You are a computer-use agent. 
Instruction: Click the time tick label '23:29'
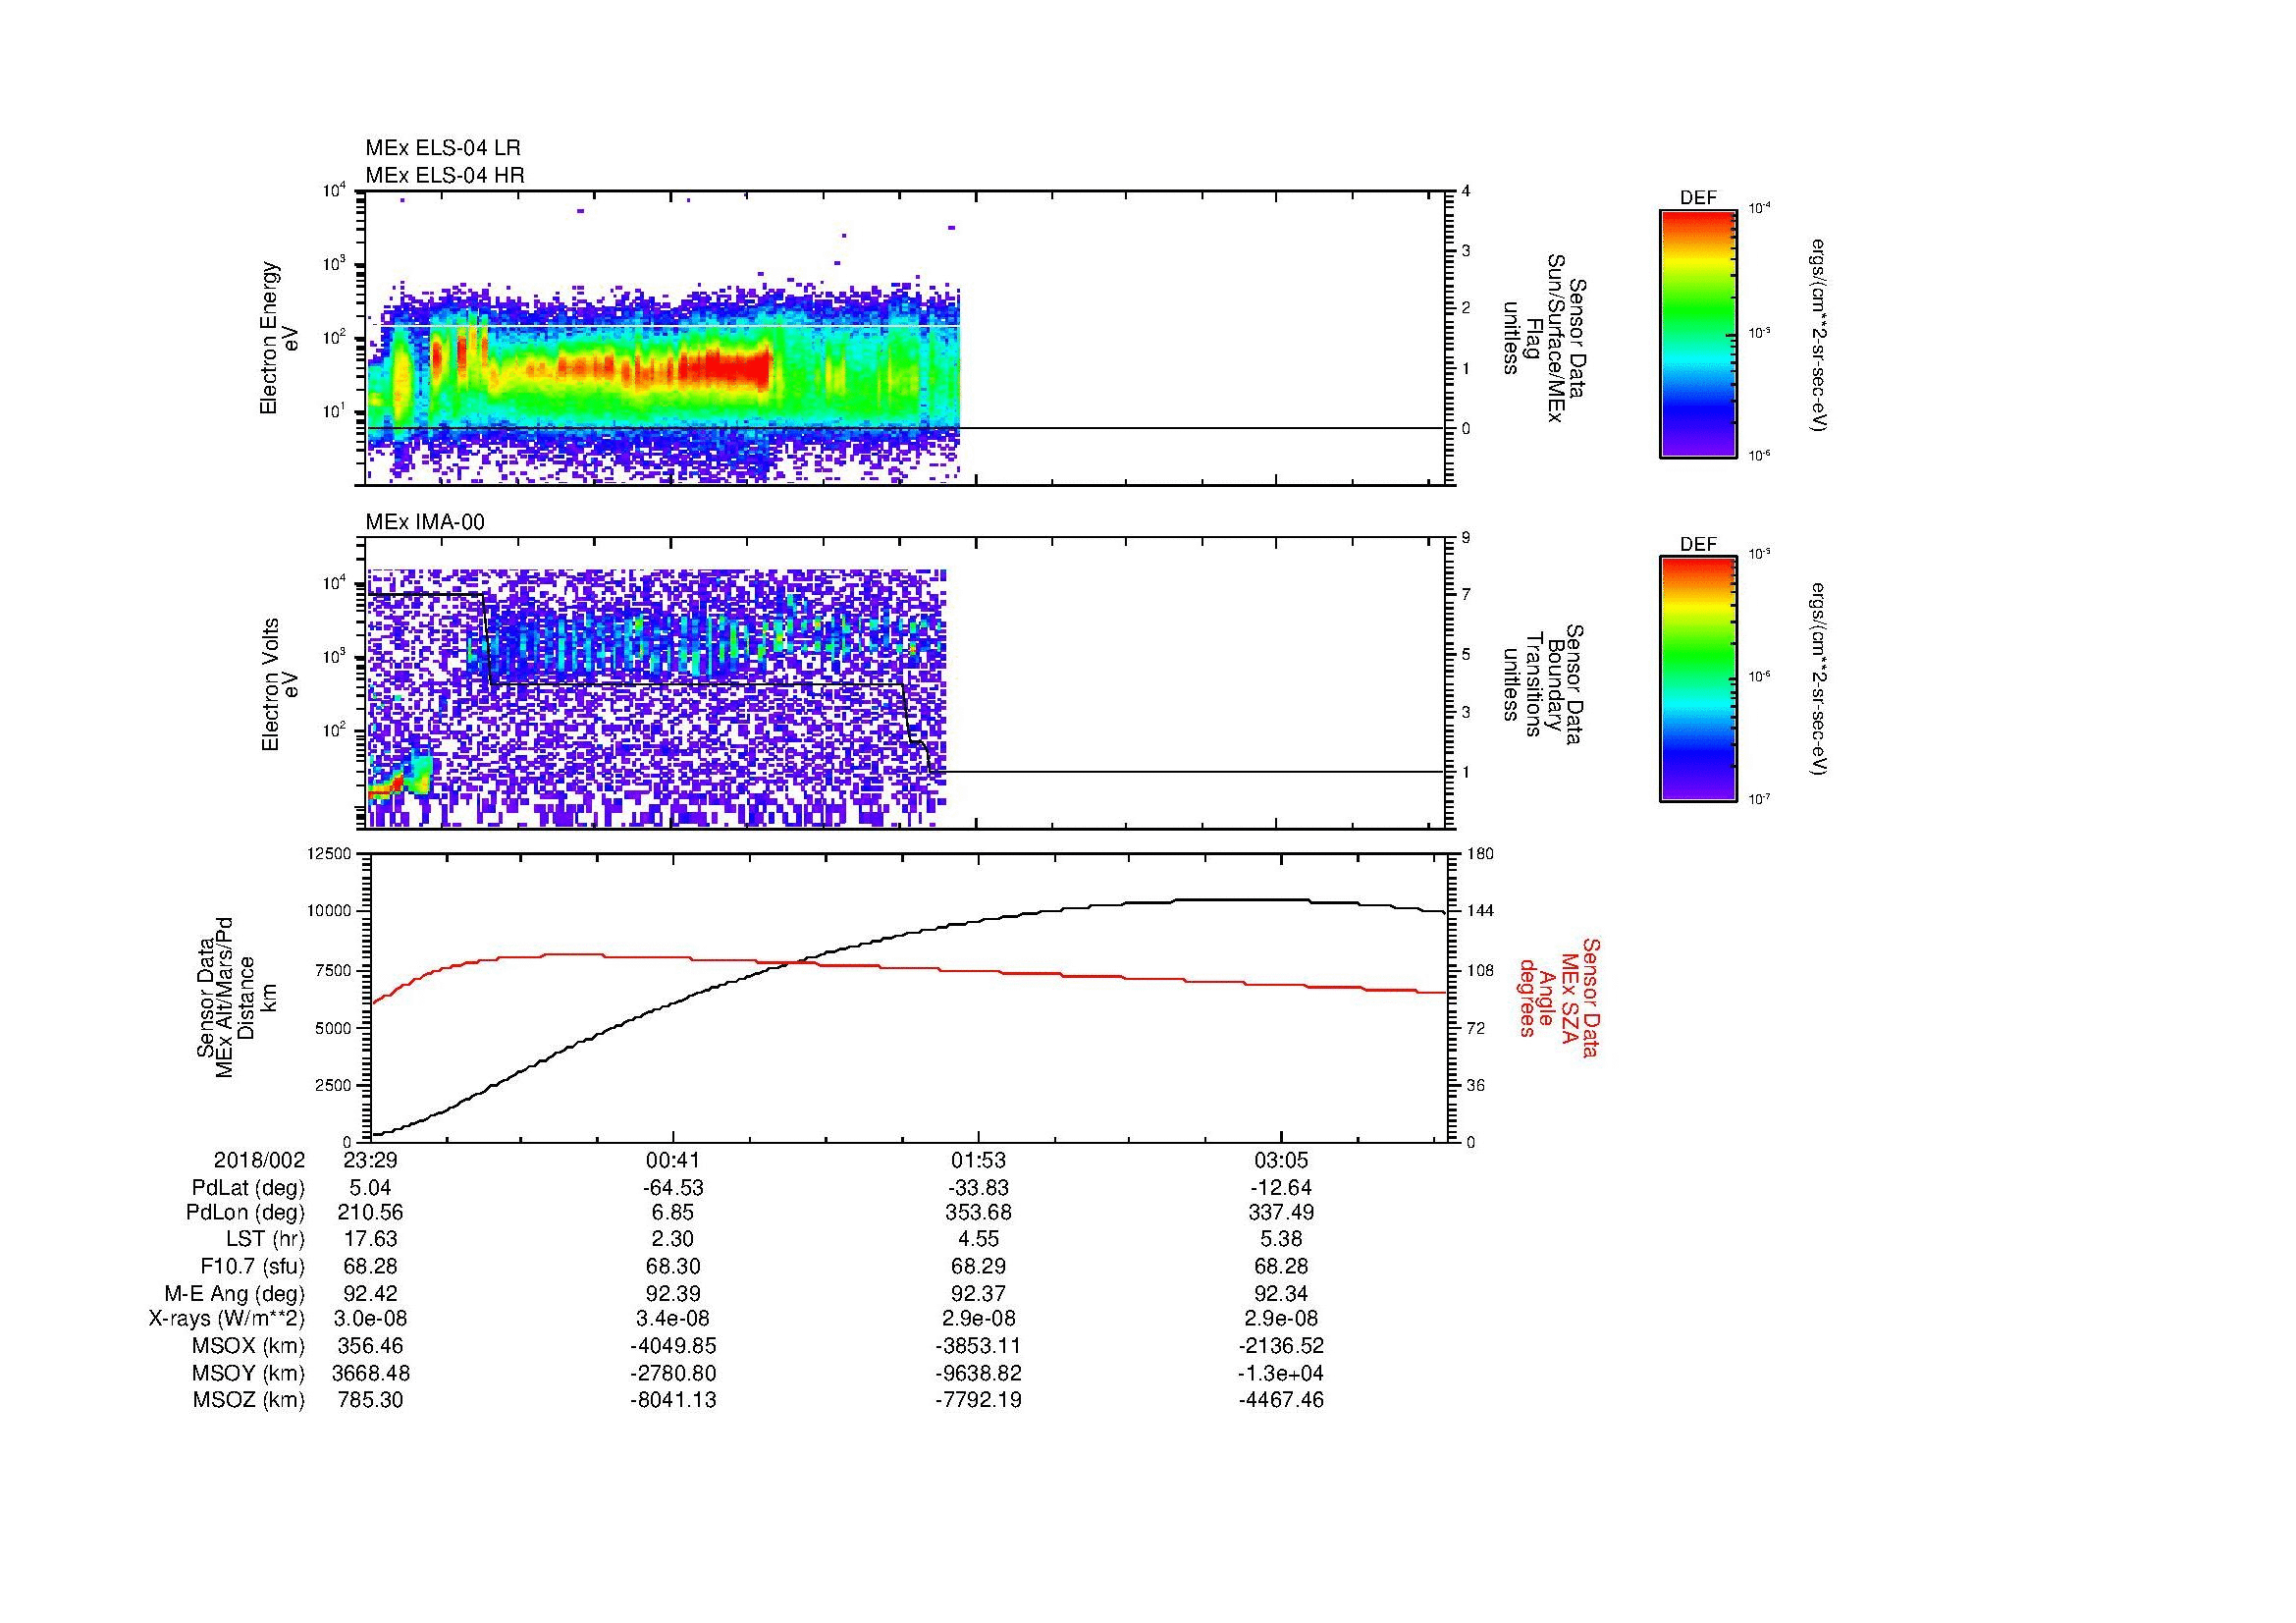(x=370, y=1161)
